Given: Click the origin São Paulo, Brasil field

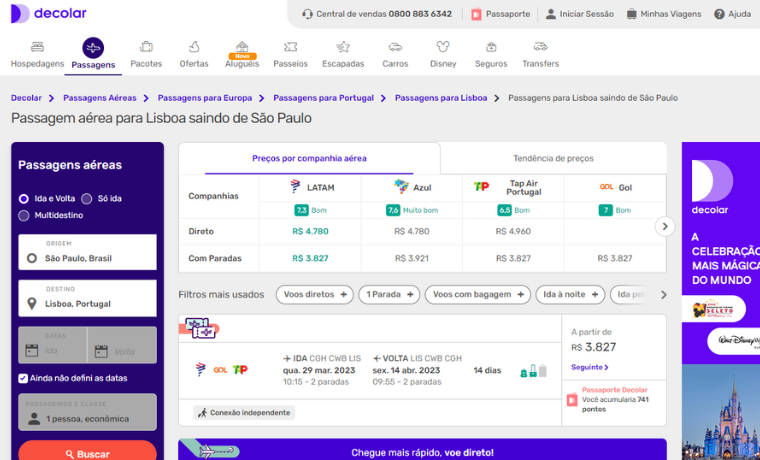Looking at the screenshot, I should [x=87, y=252].
